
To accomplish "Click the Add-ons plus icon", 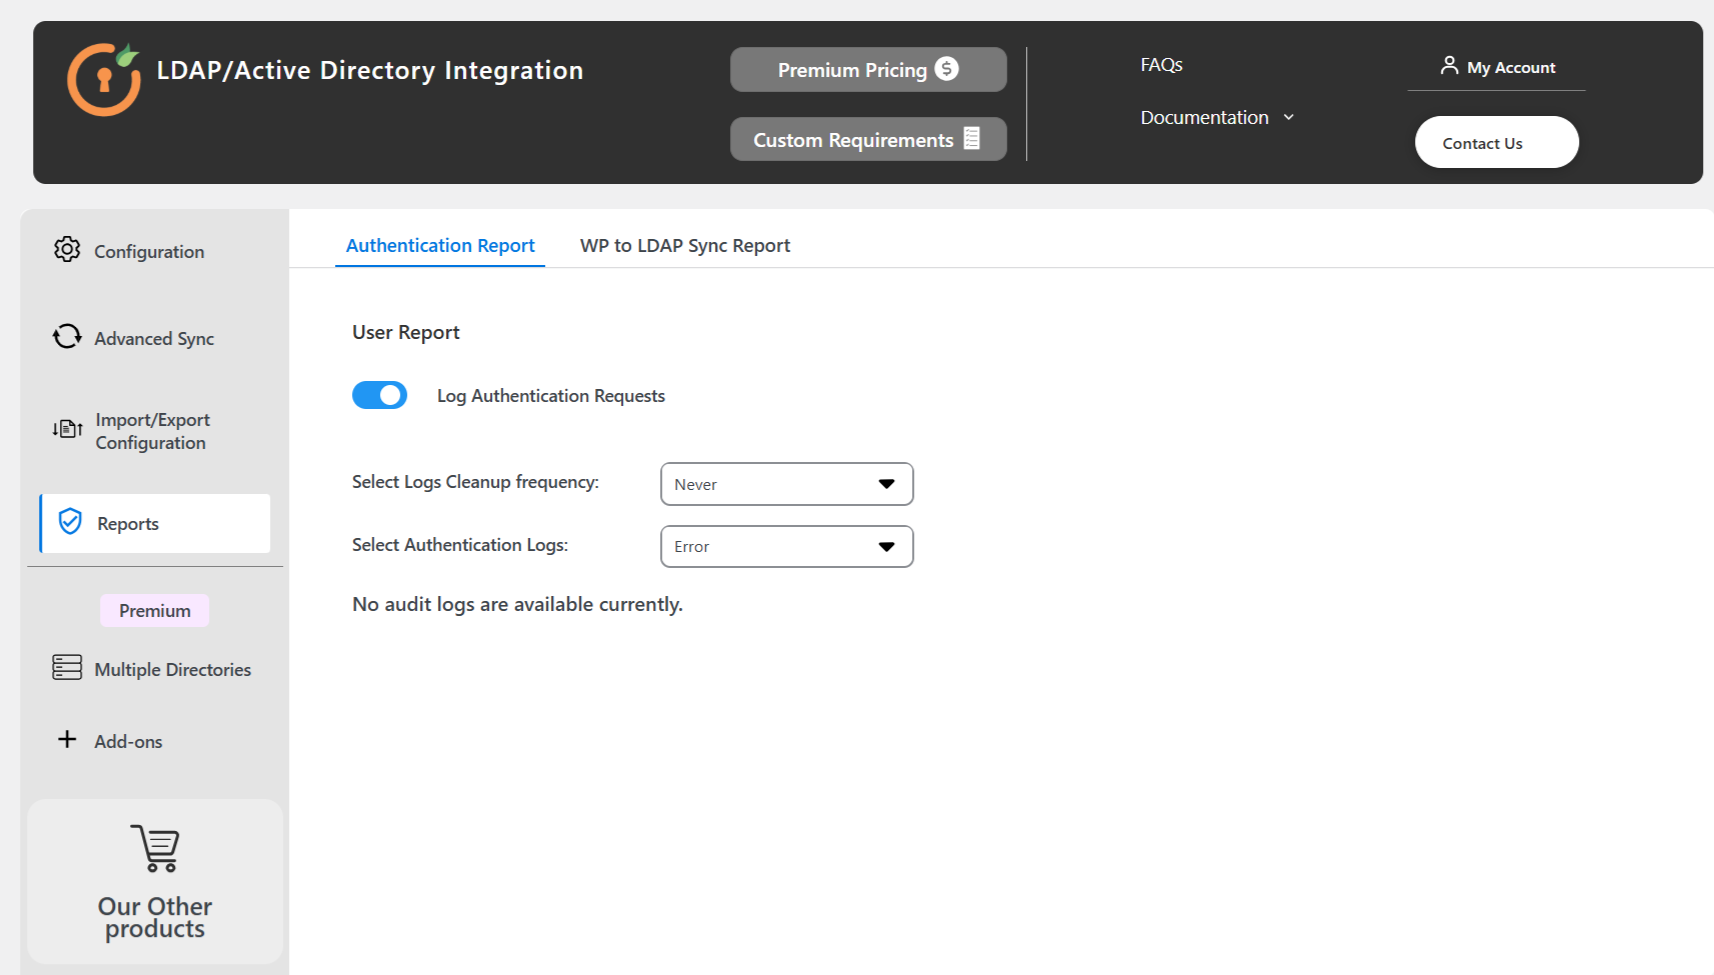I will (x=66, y=739).
